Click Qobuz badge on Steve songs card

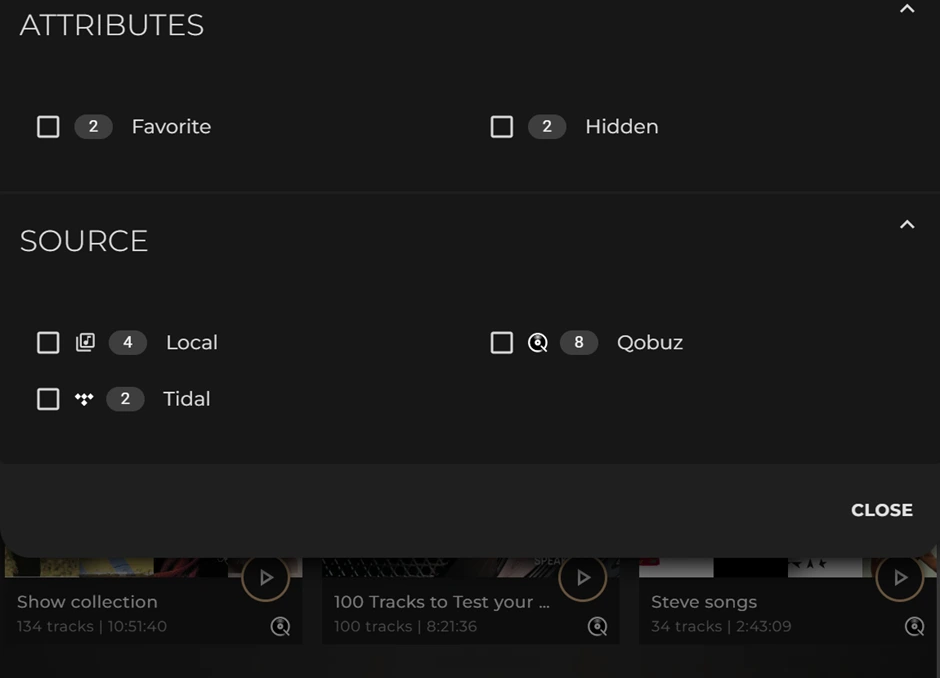[x=914, y=627]
